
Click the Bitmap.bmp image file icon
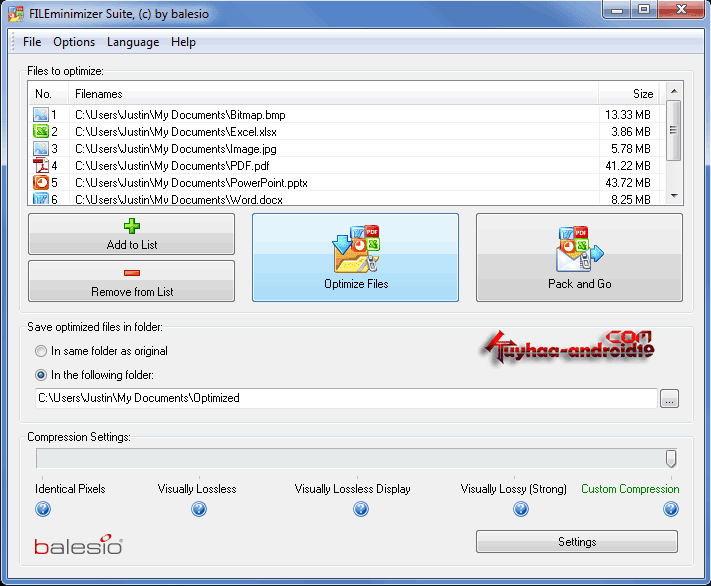[x=41, y=114]
